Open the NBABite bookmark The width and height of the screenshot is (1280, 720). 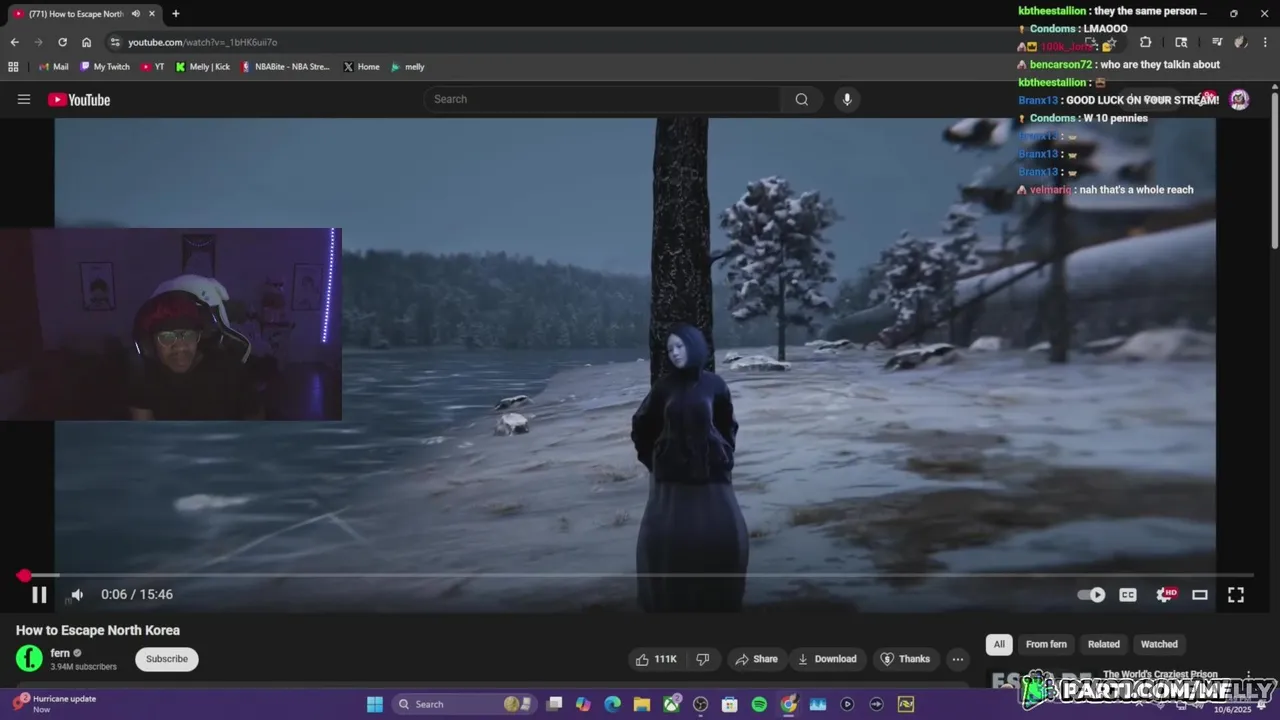click(x=285, y=67)
